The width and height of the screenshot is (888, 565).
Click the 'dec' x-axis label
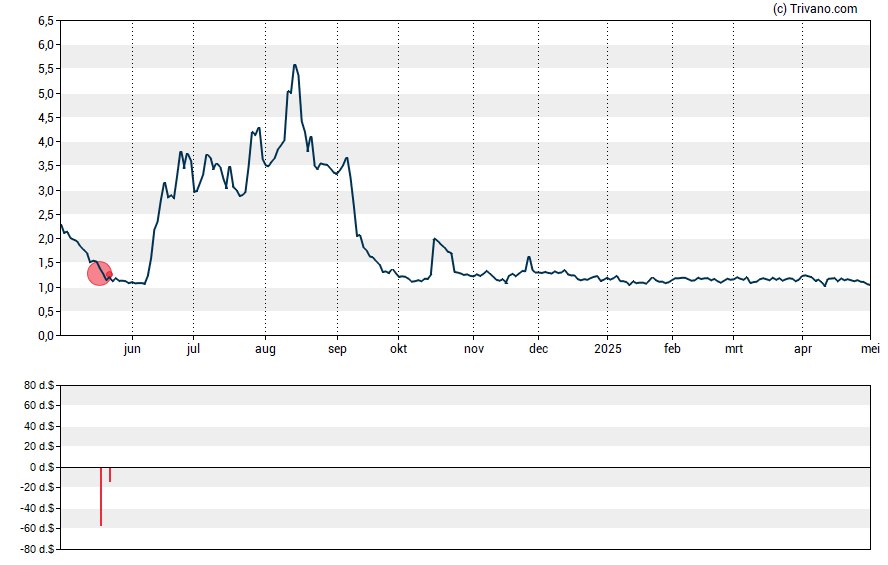coord(538,349)
